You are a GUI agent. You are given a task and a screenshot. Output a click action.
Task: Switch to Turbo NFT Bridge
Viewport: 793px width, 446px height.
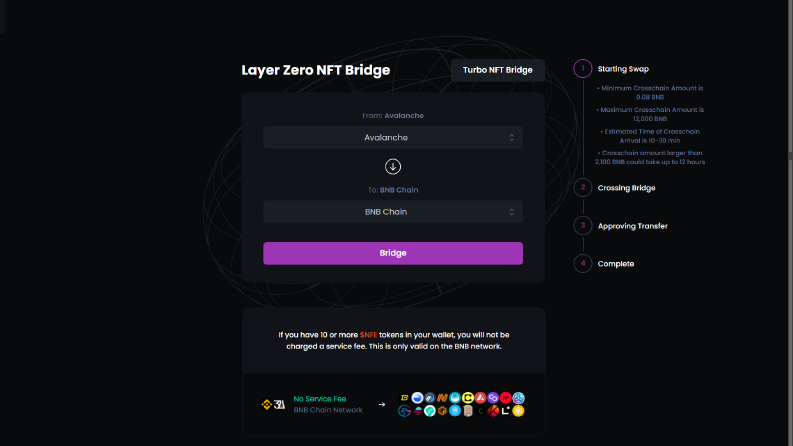pyautogui.click(x=498, y=70)
